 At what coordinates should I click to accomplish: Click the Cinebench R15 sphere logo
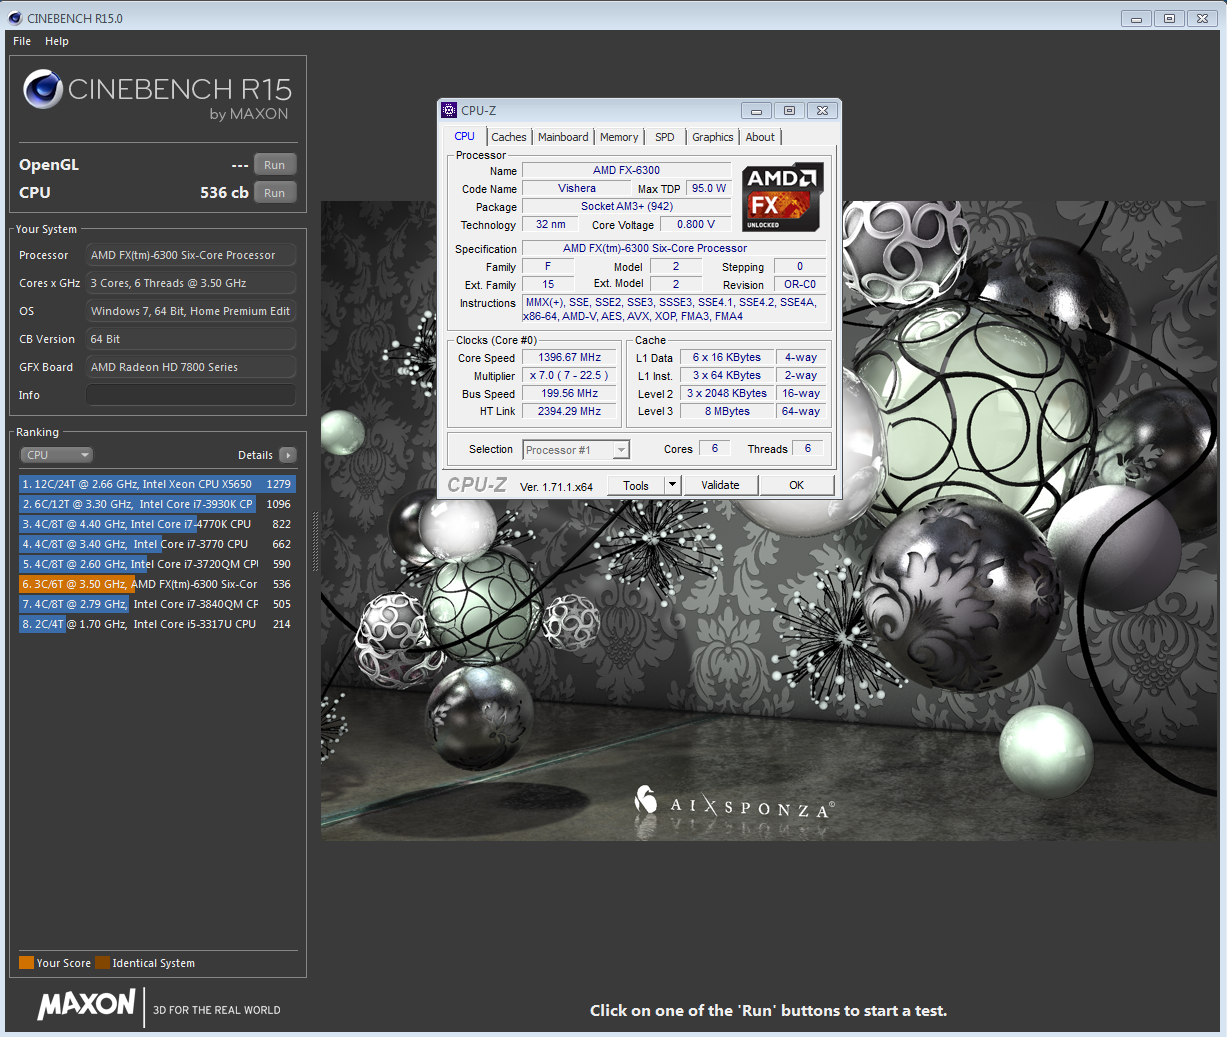(x=43, y=89)
